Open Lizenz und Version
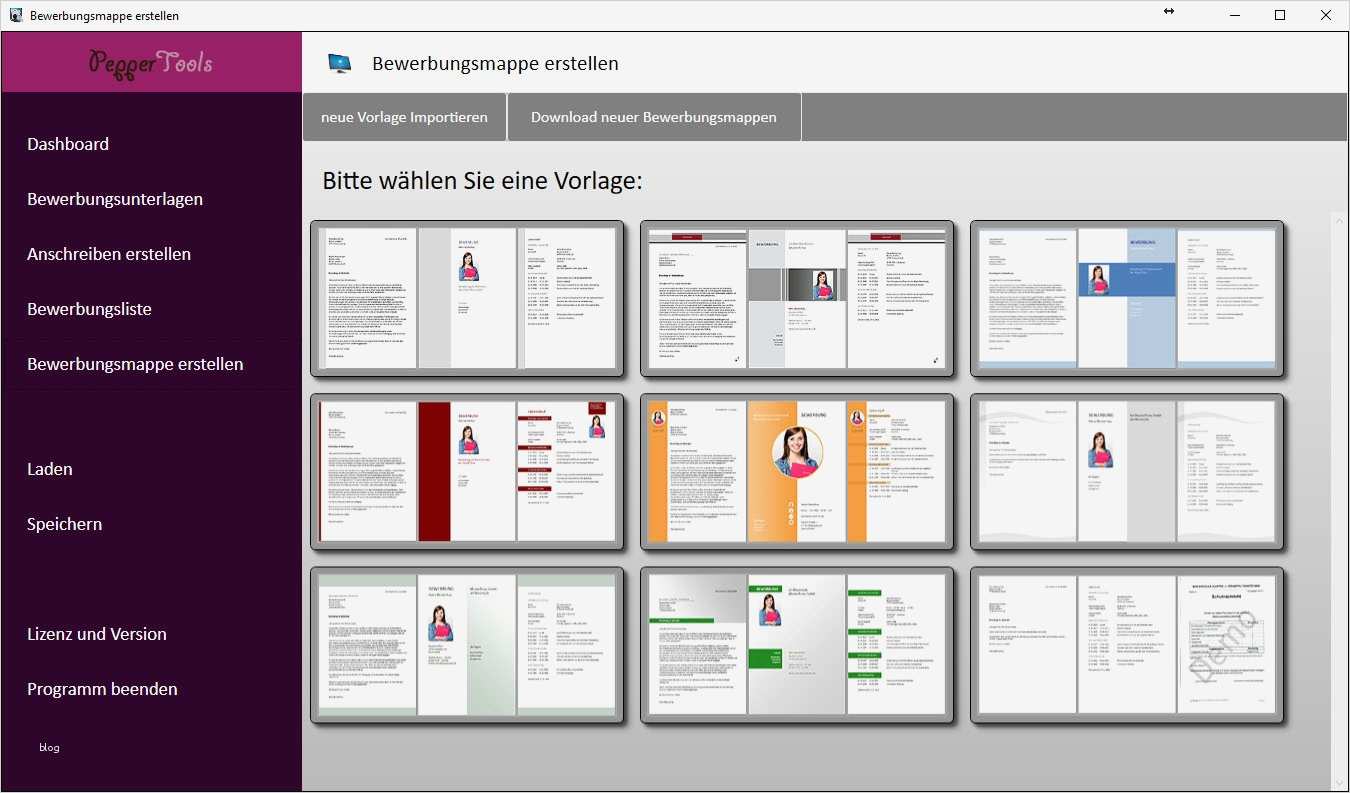Viewport: 1350px width, 793px height. pos(96,634)
